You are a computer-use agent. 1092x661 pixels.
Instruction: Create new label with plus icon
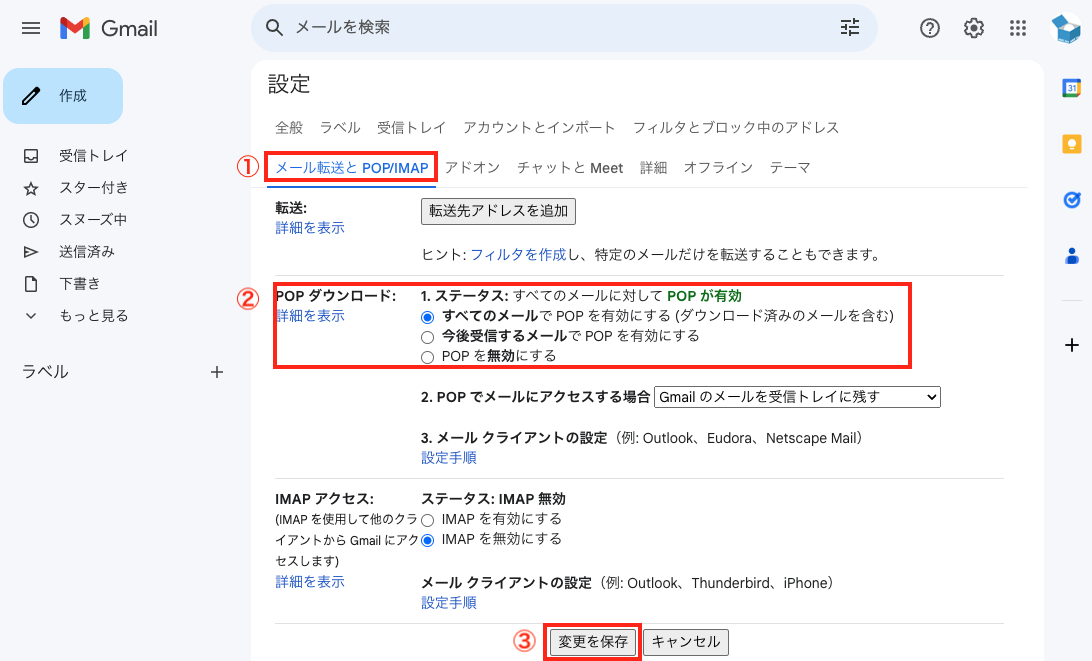tap(217, 372)
